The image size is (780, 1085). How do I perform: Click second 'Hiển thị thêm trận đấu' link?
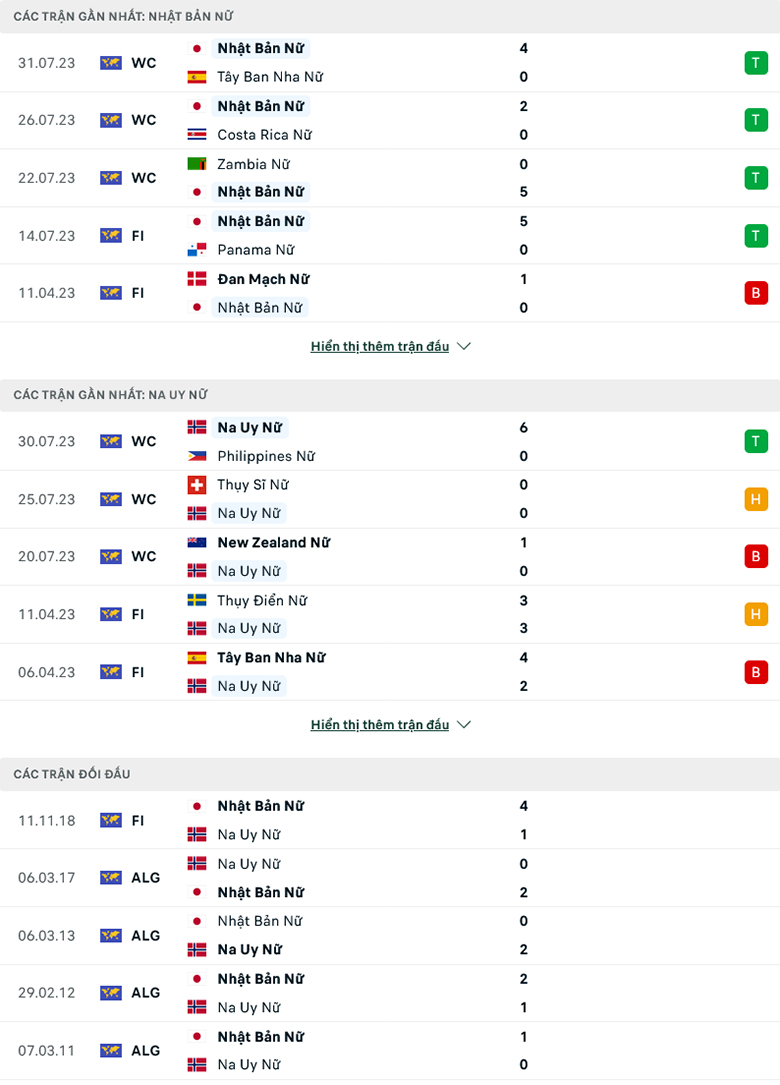[x=380, y=725]
